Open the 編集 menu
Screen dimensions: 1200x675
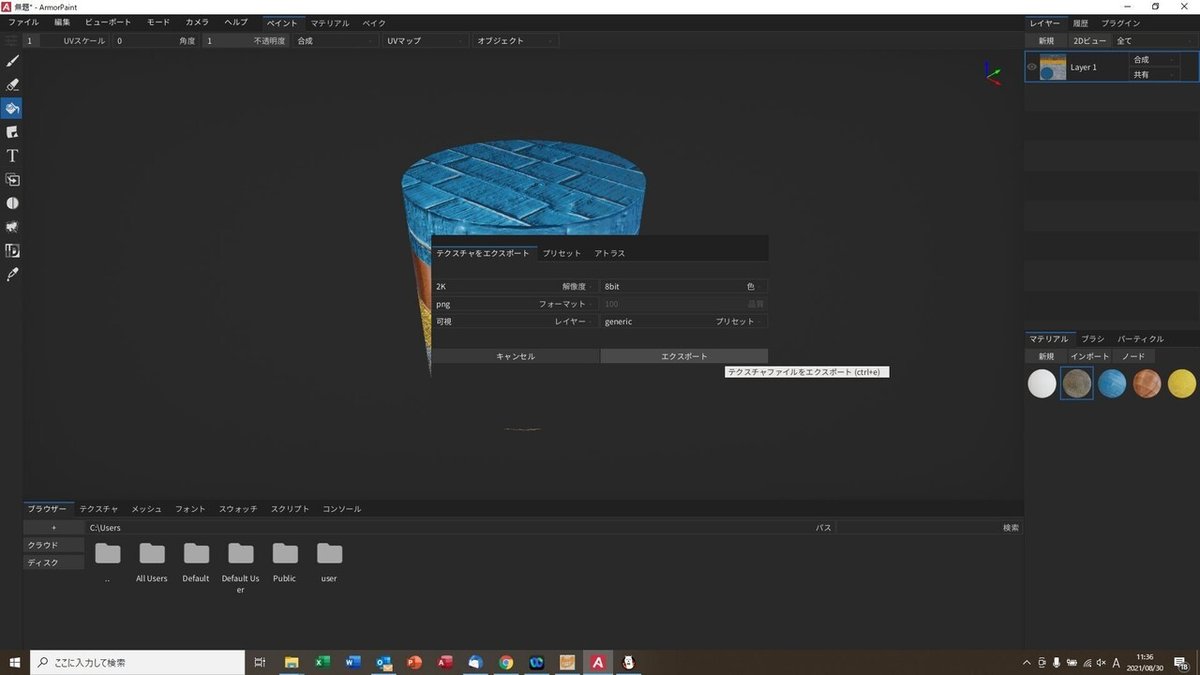pyautogui.click(x=62, y=22)
